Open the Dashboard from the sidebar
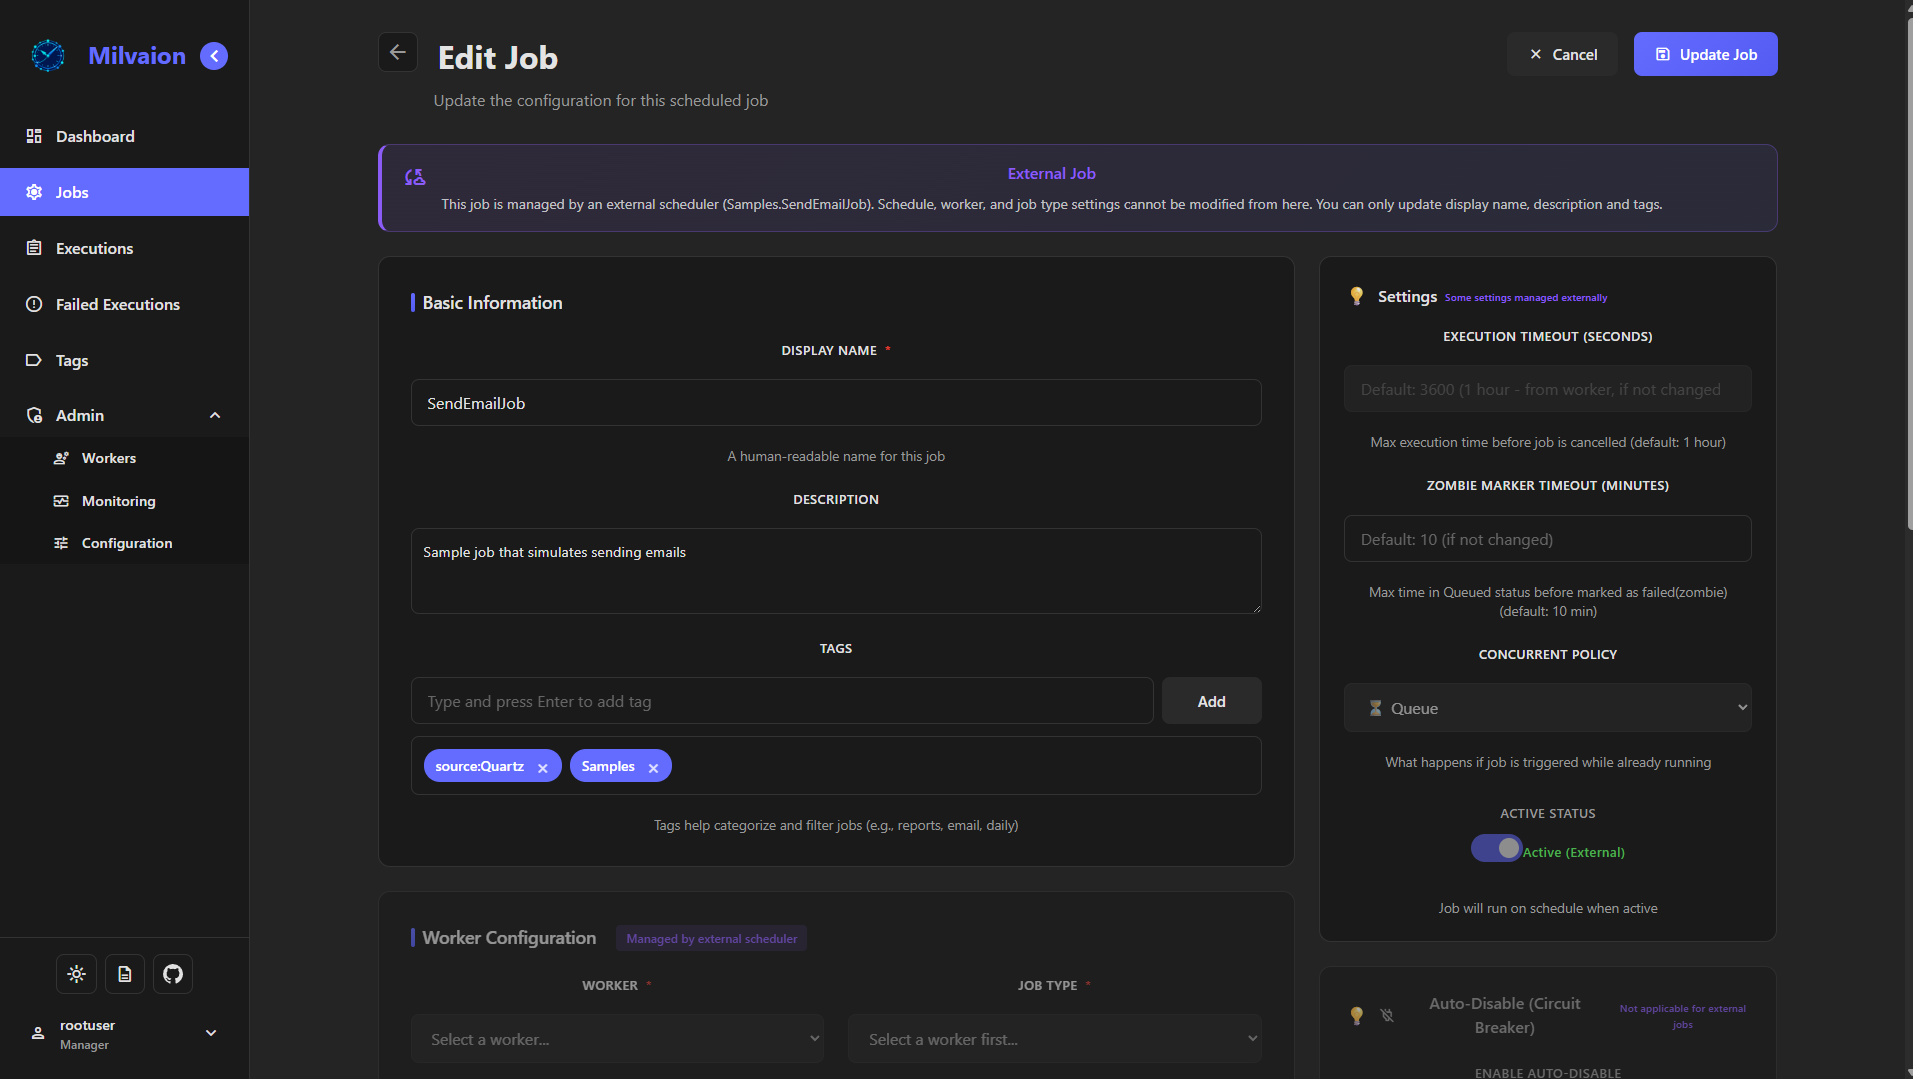This screenshot has width=1913, height=1079. click(95, 136)
